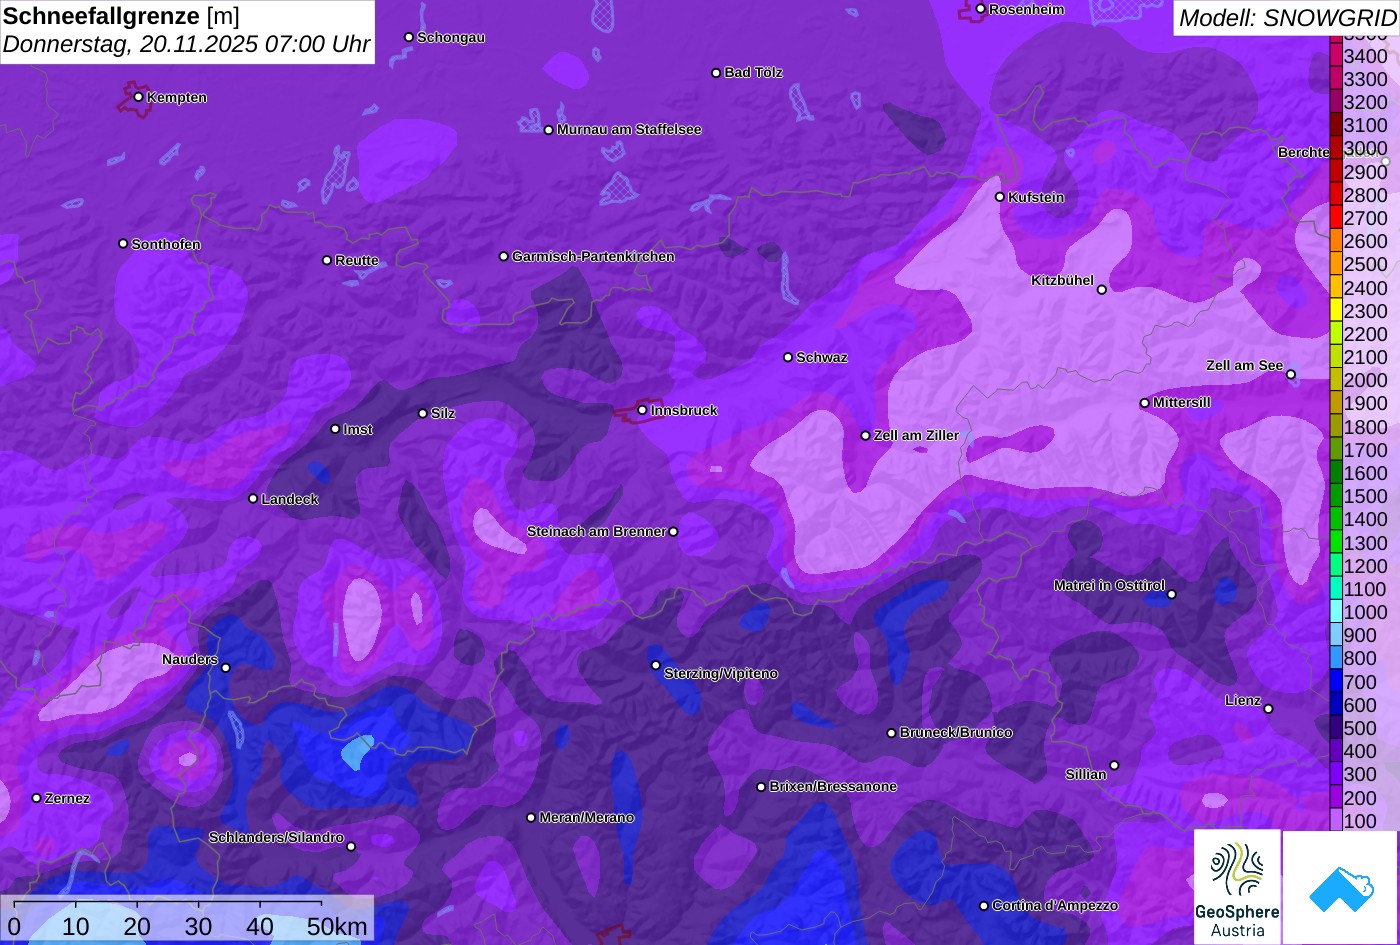Select the Mittersill label
This screenshot has width=1400, height=945.
tap(1182, 402)
